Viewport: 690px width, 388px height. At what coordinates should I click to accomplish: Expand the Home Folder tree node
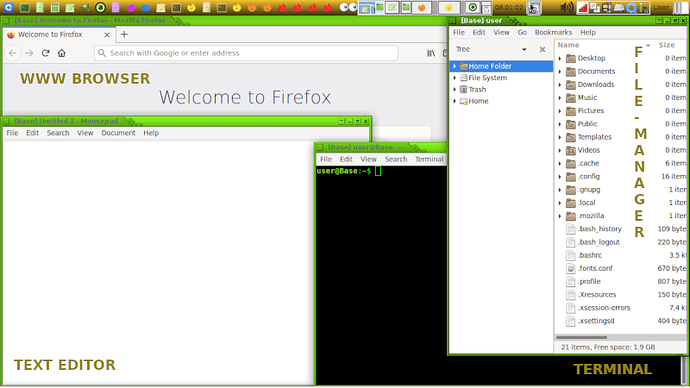pos(455,66)
